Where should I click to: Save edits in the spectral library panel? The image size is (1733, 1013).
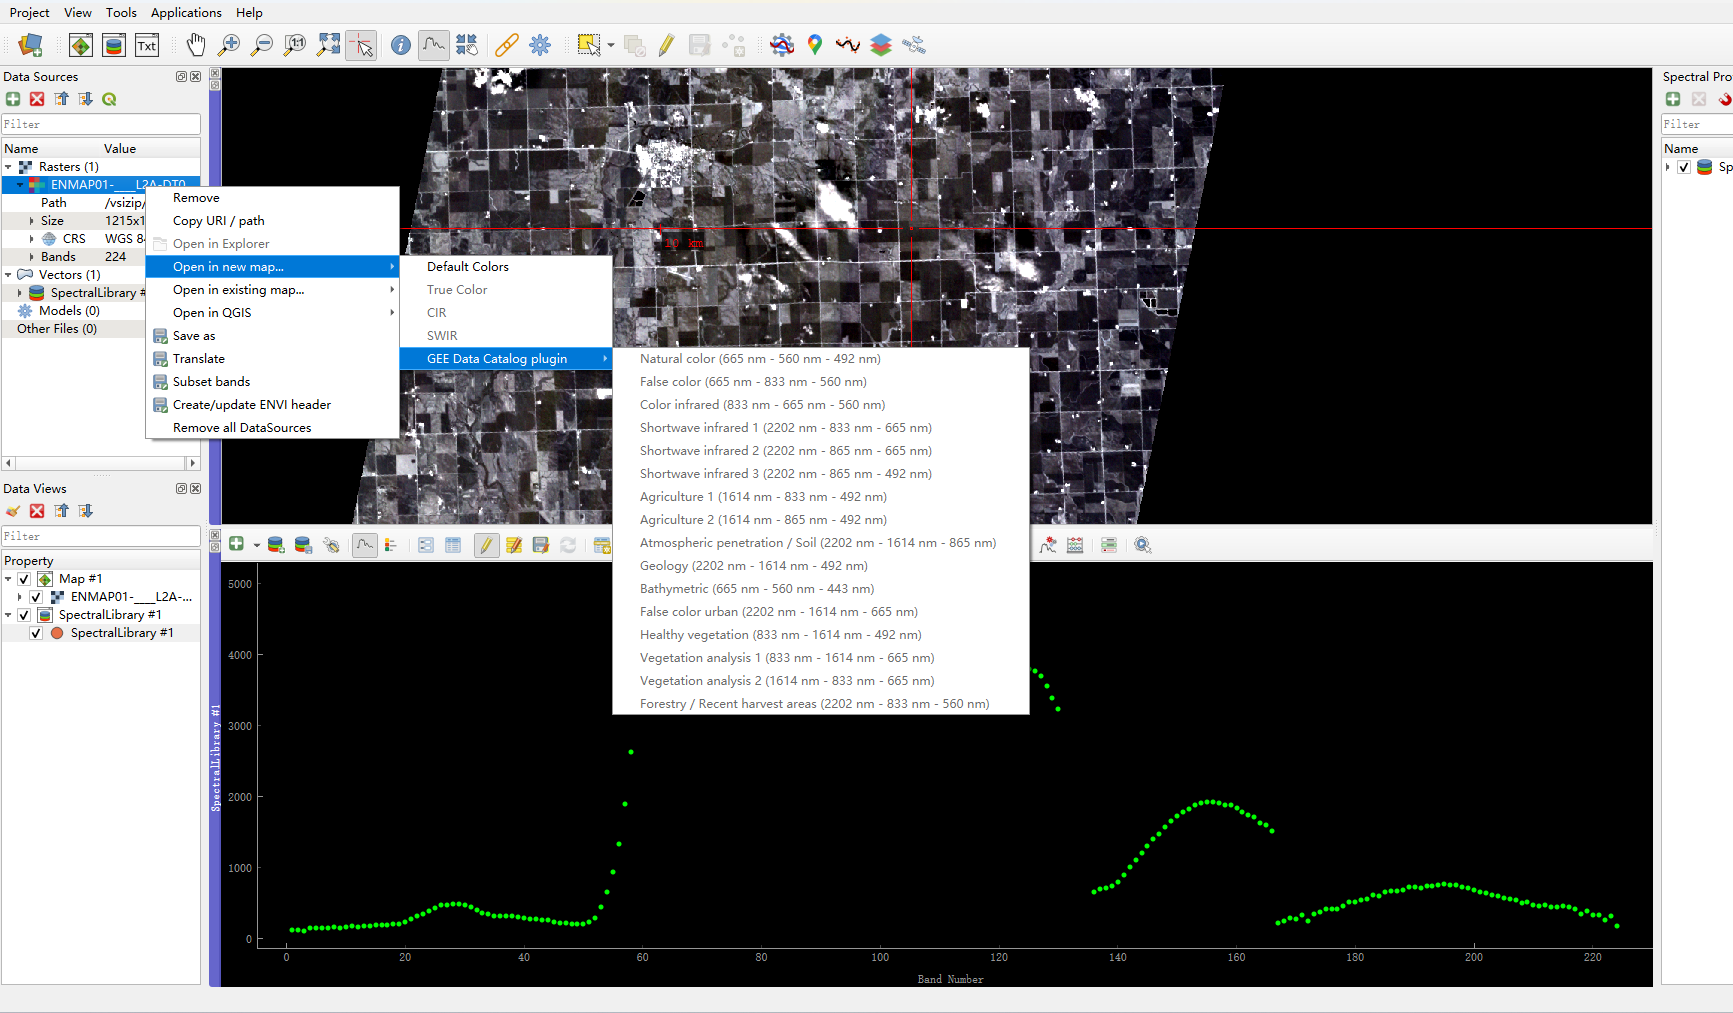point(541,545)
